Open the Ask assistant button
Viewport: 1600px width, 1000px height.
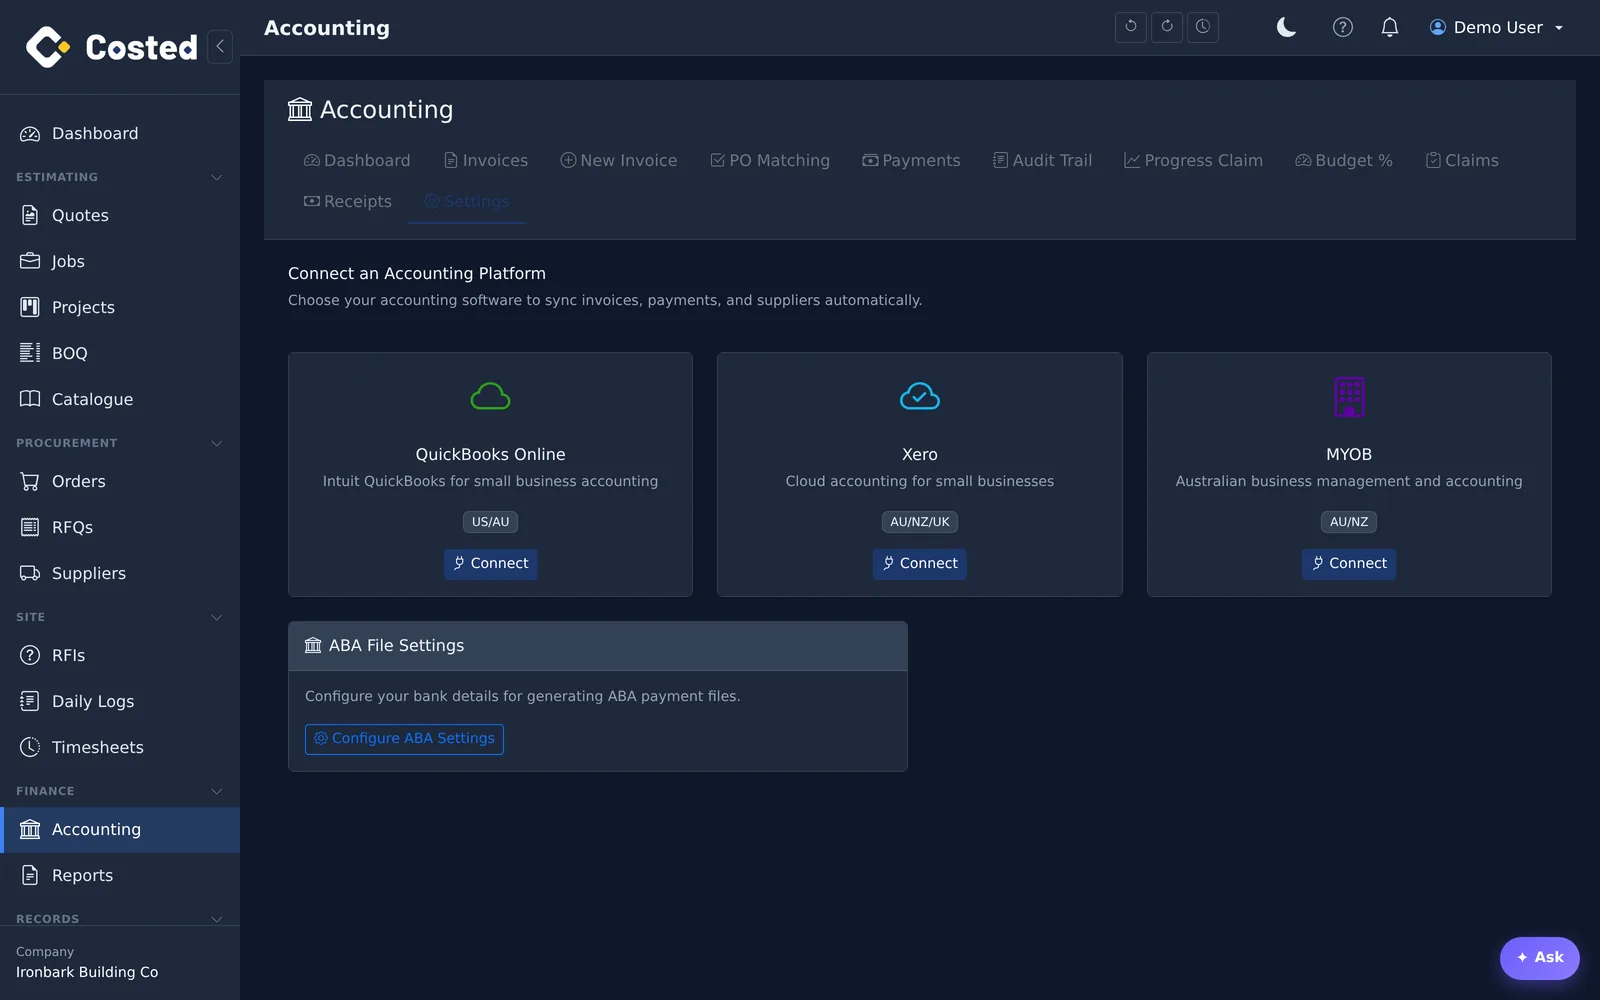click(1540, 958)
